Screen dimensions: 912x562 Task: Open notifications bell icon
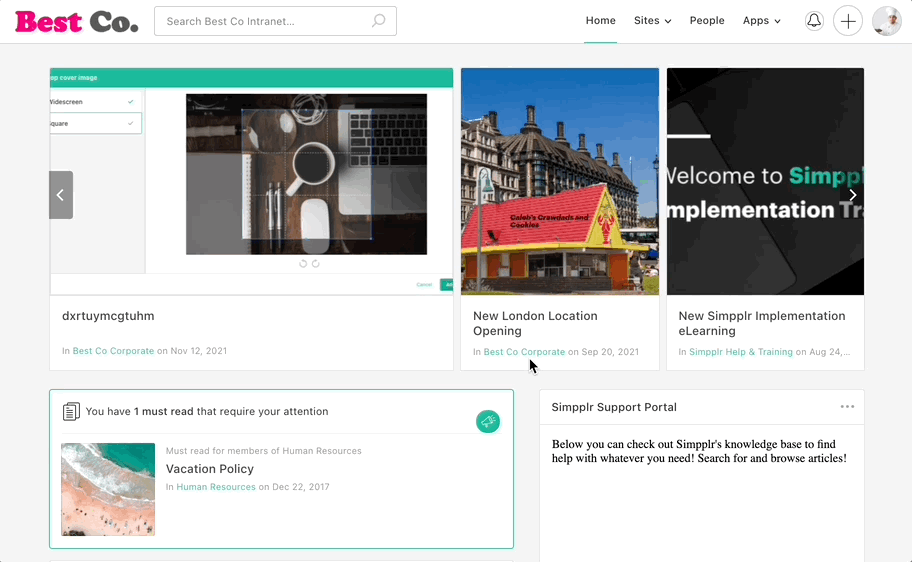[x=814, y=21]
